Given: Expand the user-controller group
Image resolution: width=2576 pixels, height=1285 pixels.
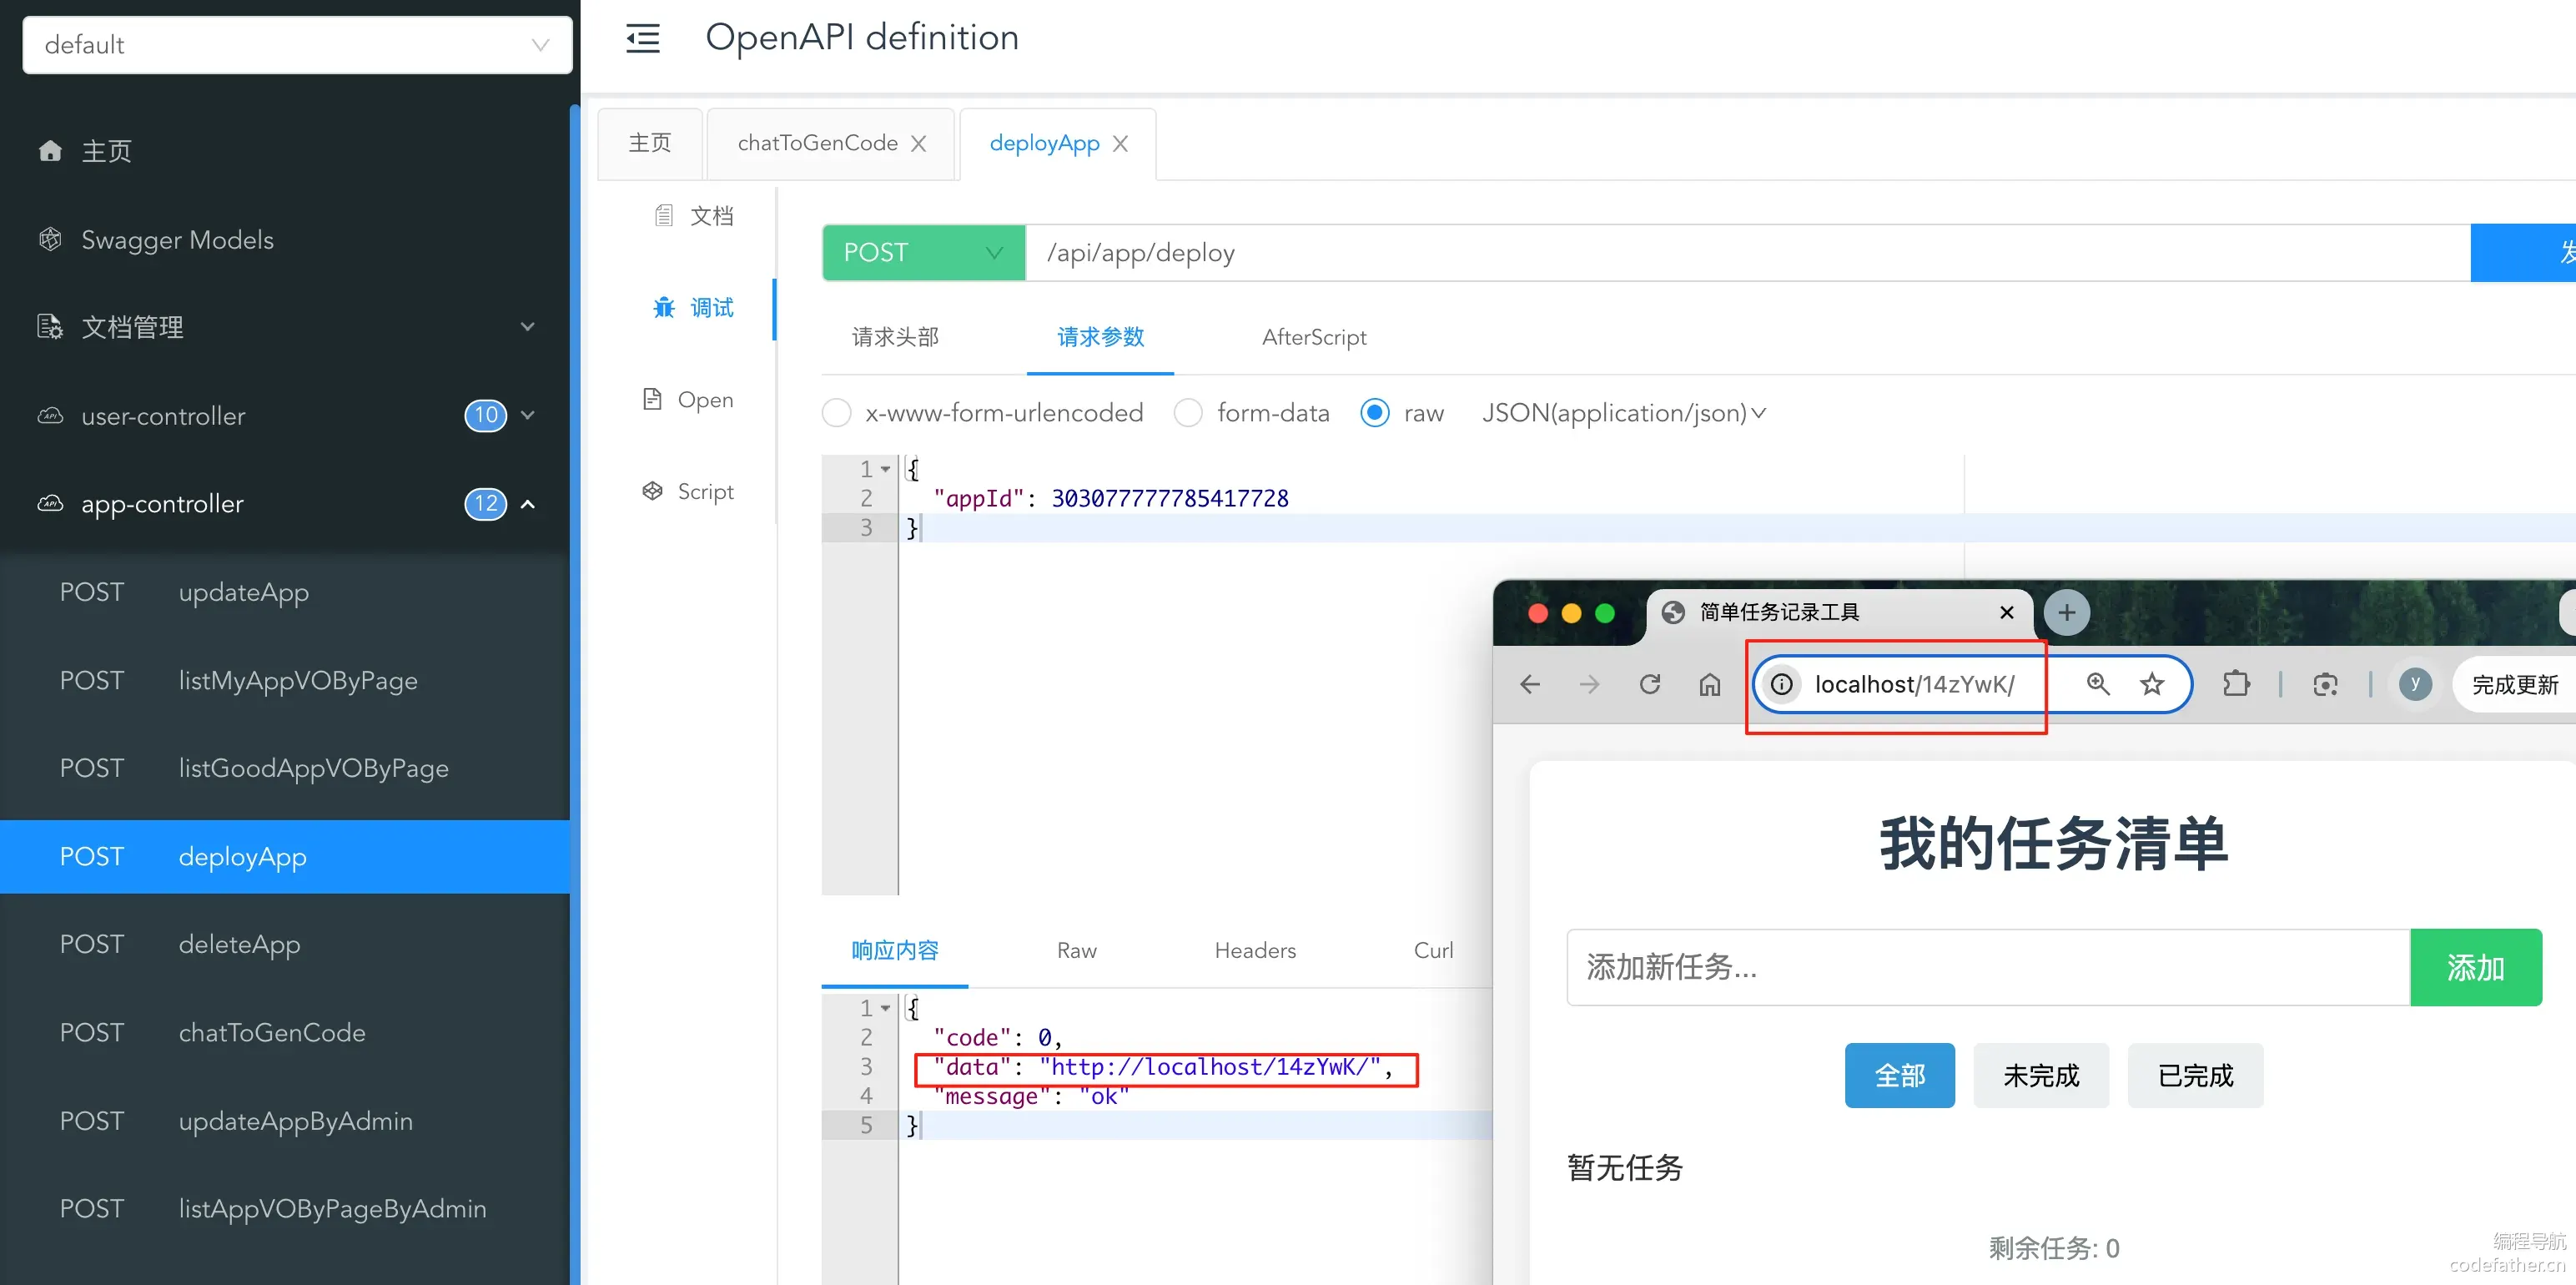Looking at the screenshot, I should pyautogui.click(x=528, y=415).
